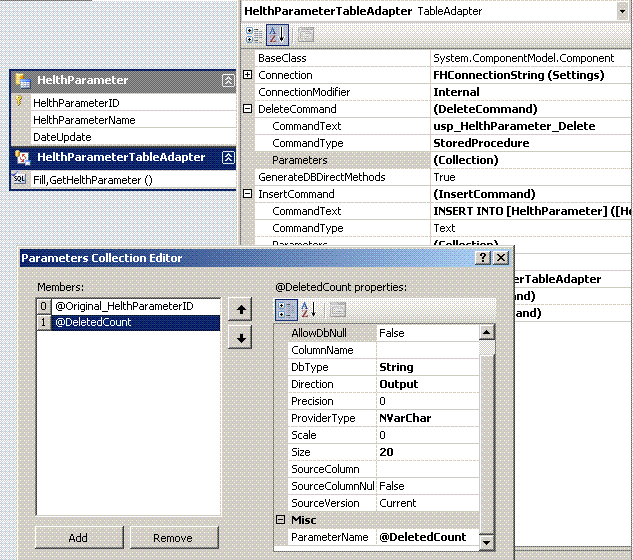Click Property Pages icon in @DeletedCount properties
The width and height of the screenshot is (633, 560).
(337, 310)
